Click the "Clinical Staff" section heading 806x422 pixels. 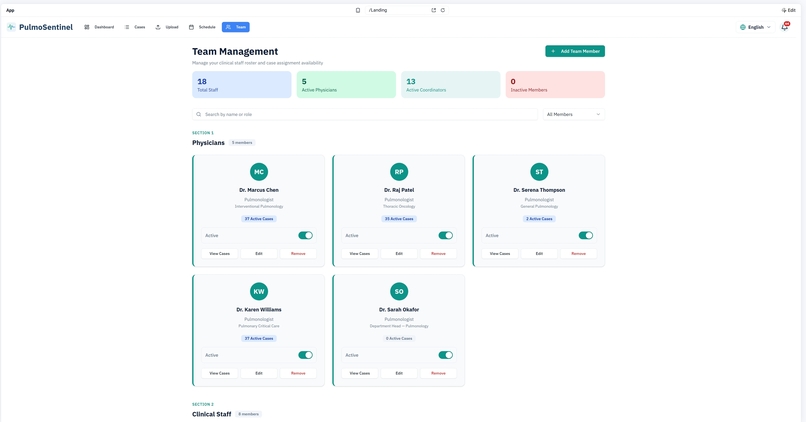(x=212, y=414)
